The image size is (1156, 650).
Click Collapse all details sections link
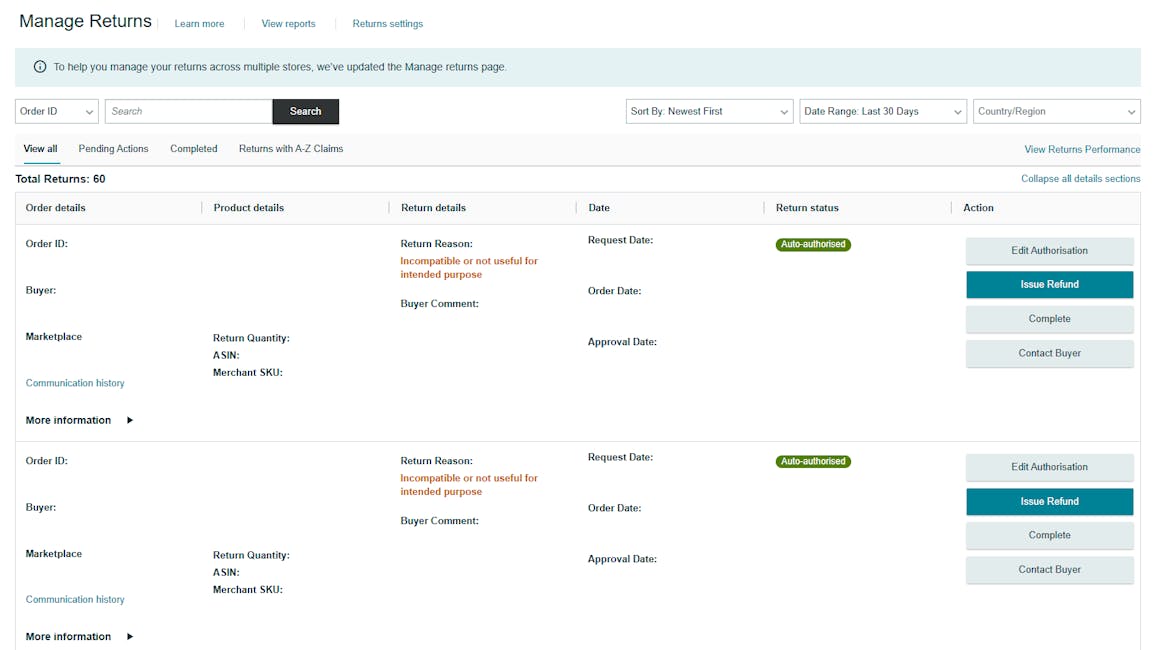pyautogui.click(x=1080, y=179)
